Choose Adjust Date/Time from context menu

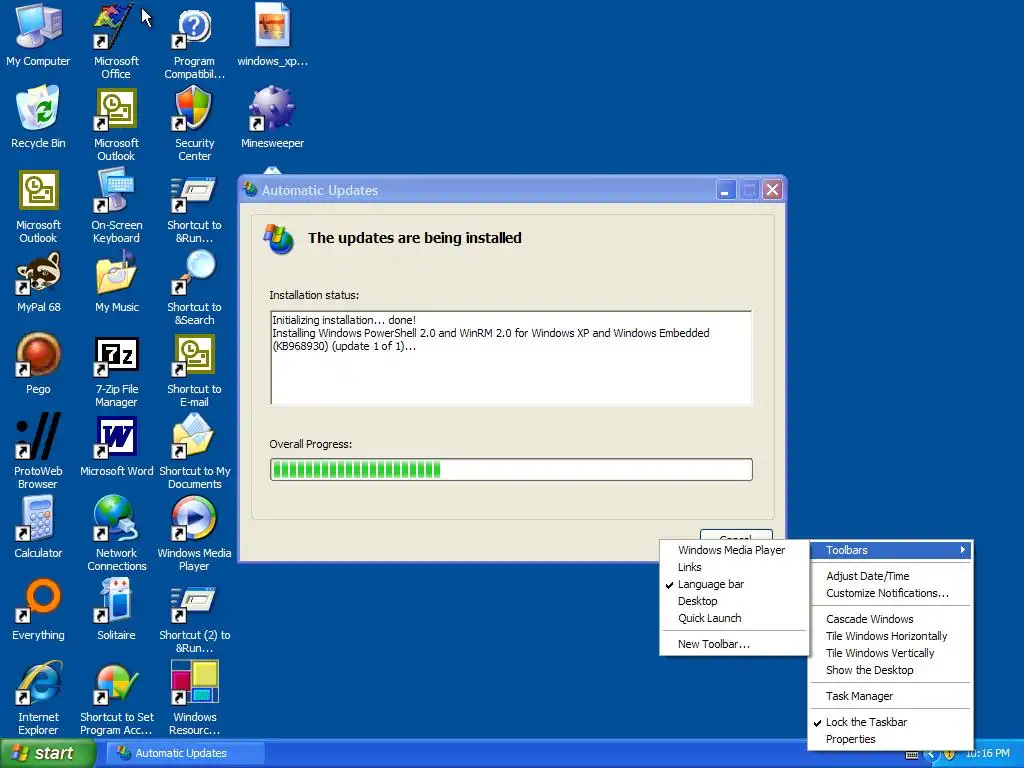pos(890,576)
